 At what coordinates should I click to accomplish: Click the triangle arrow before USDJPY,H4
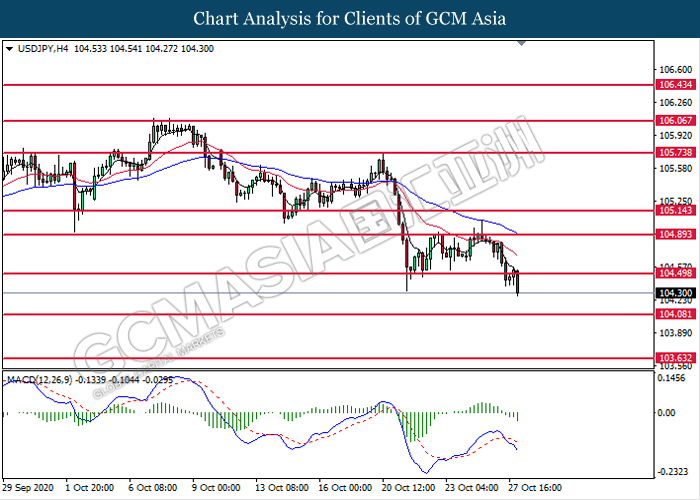pos(9,49)
